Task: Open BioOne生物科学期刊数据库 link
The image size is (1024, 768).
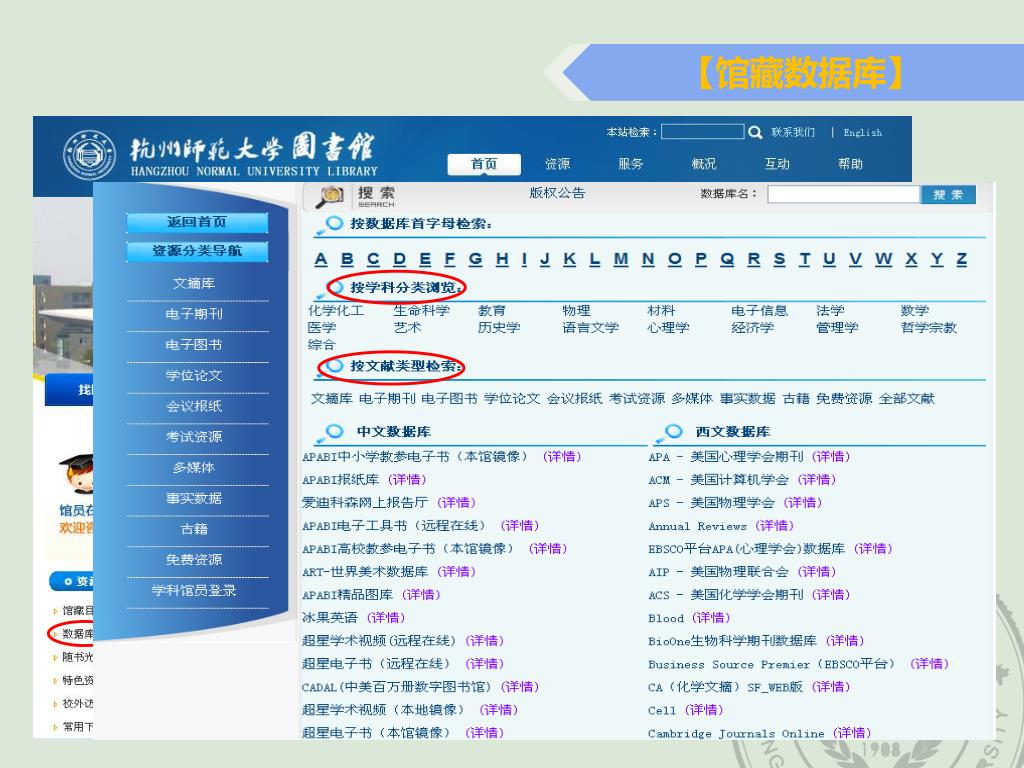Action: click(x=732, y=641)
